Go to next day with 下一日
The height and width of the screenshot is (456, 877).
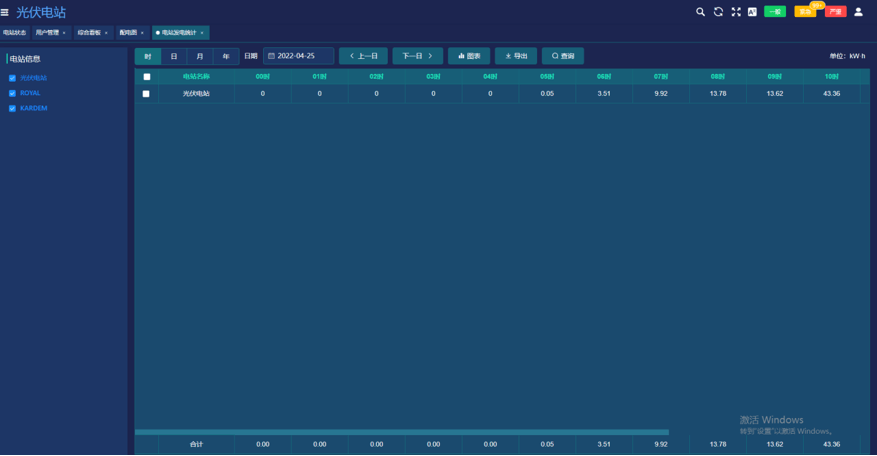pos(417,56)
